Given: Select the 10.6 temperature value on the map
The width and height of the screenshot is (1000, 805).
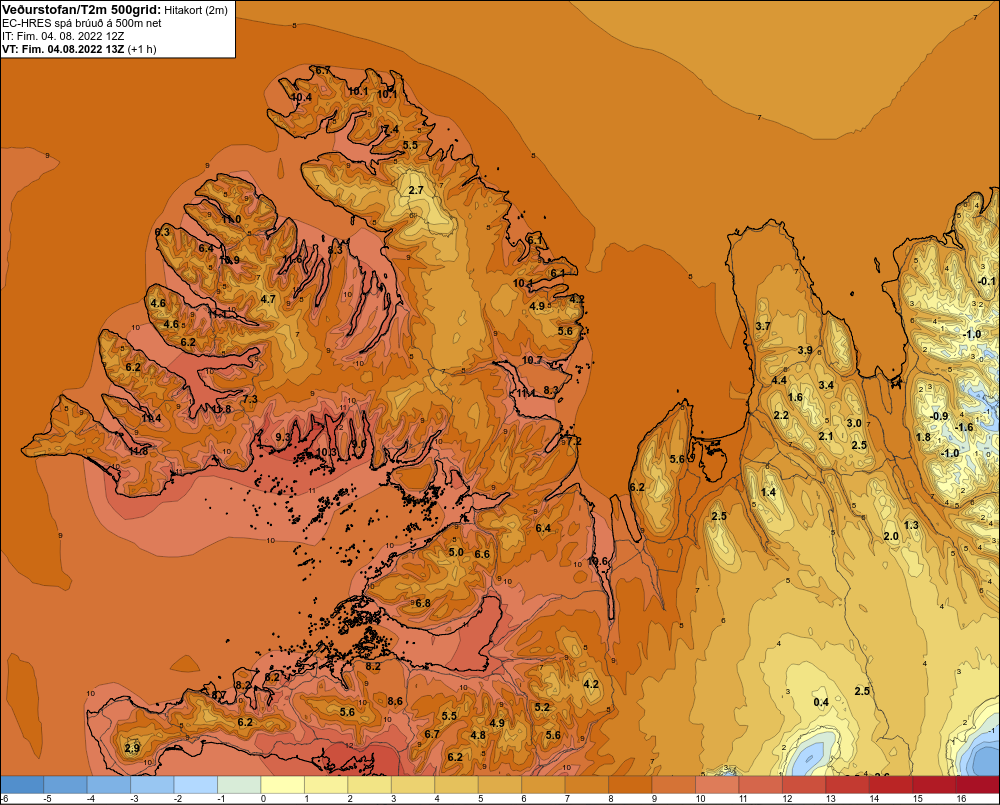Looking at the screenshot, I should [x=598, y=561].
